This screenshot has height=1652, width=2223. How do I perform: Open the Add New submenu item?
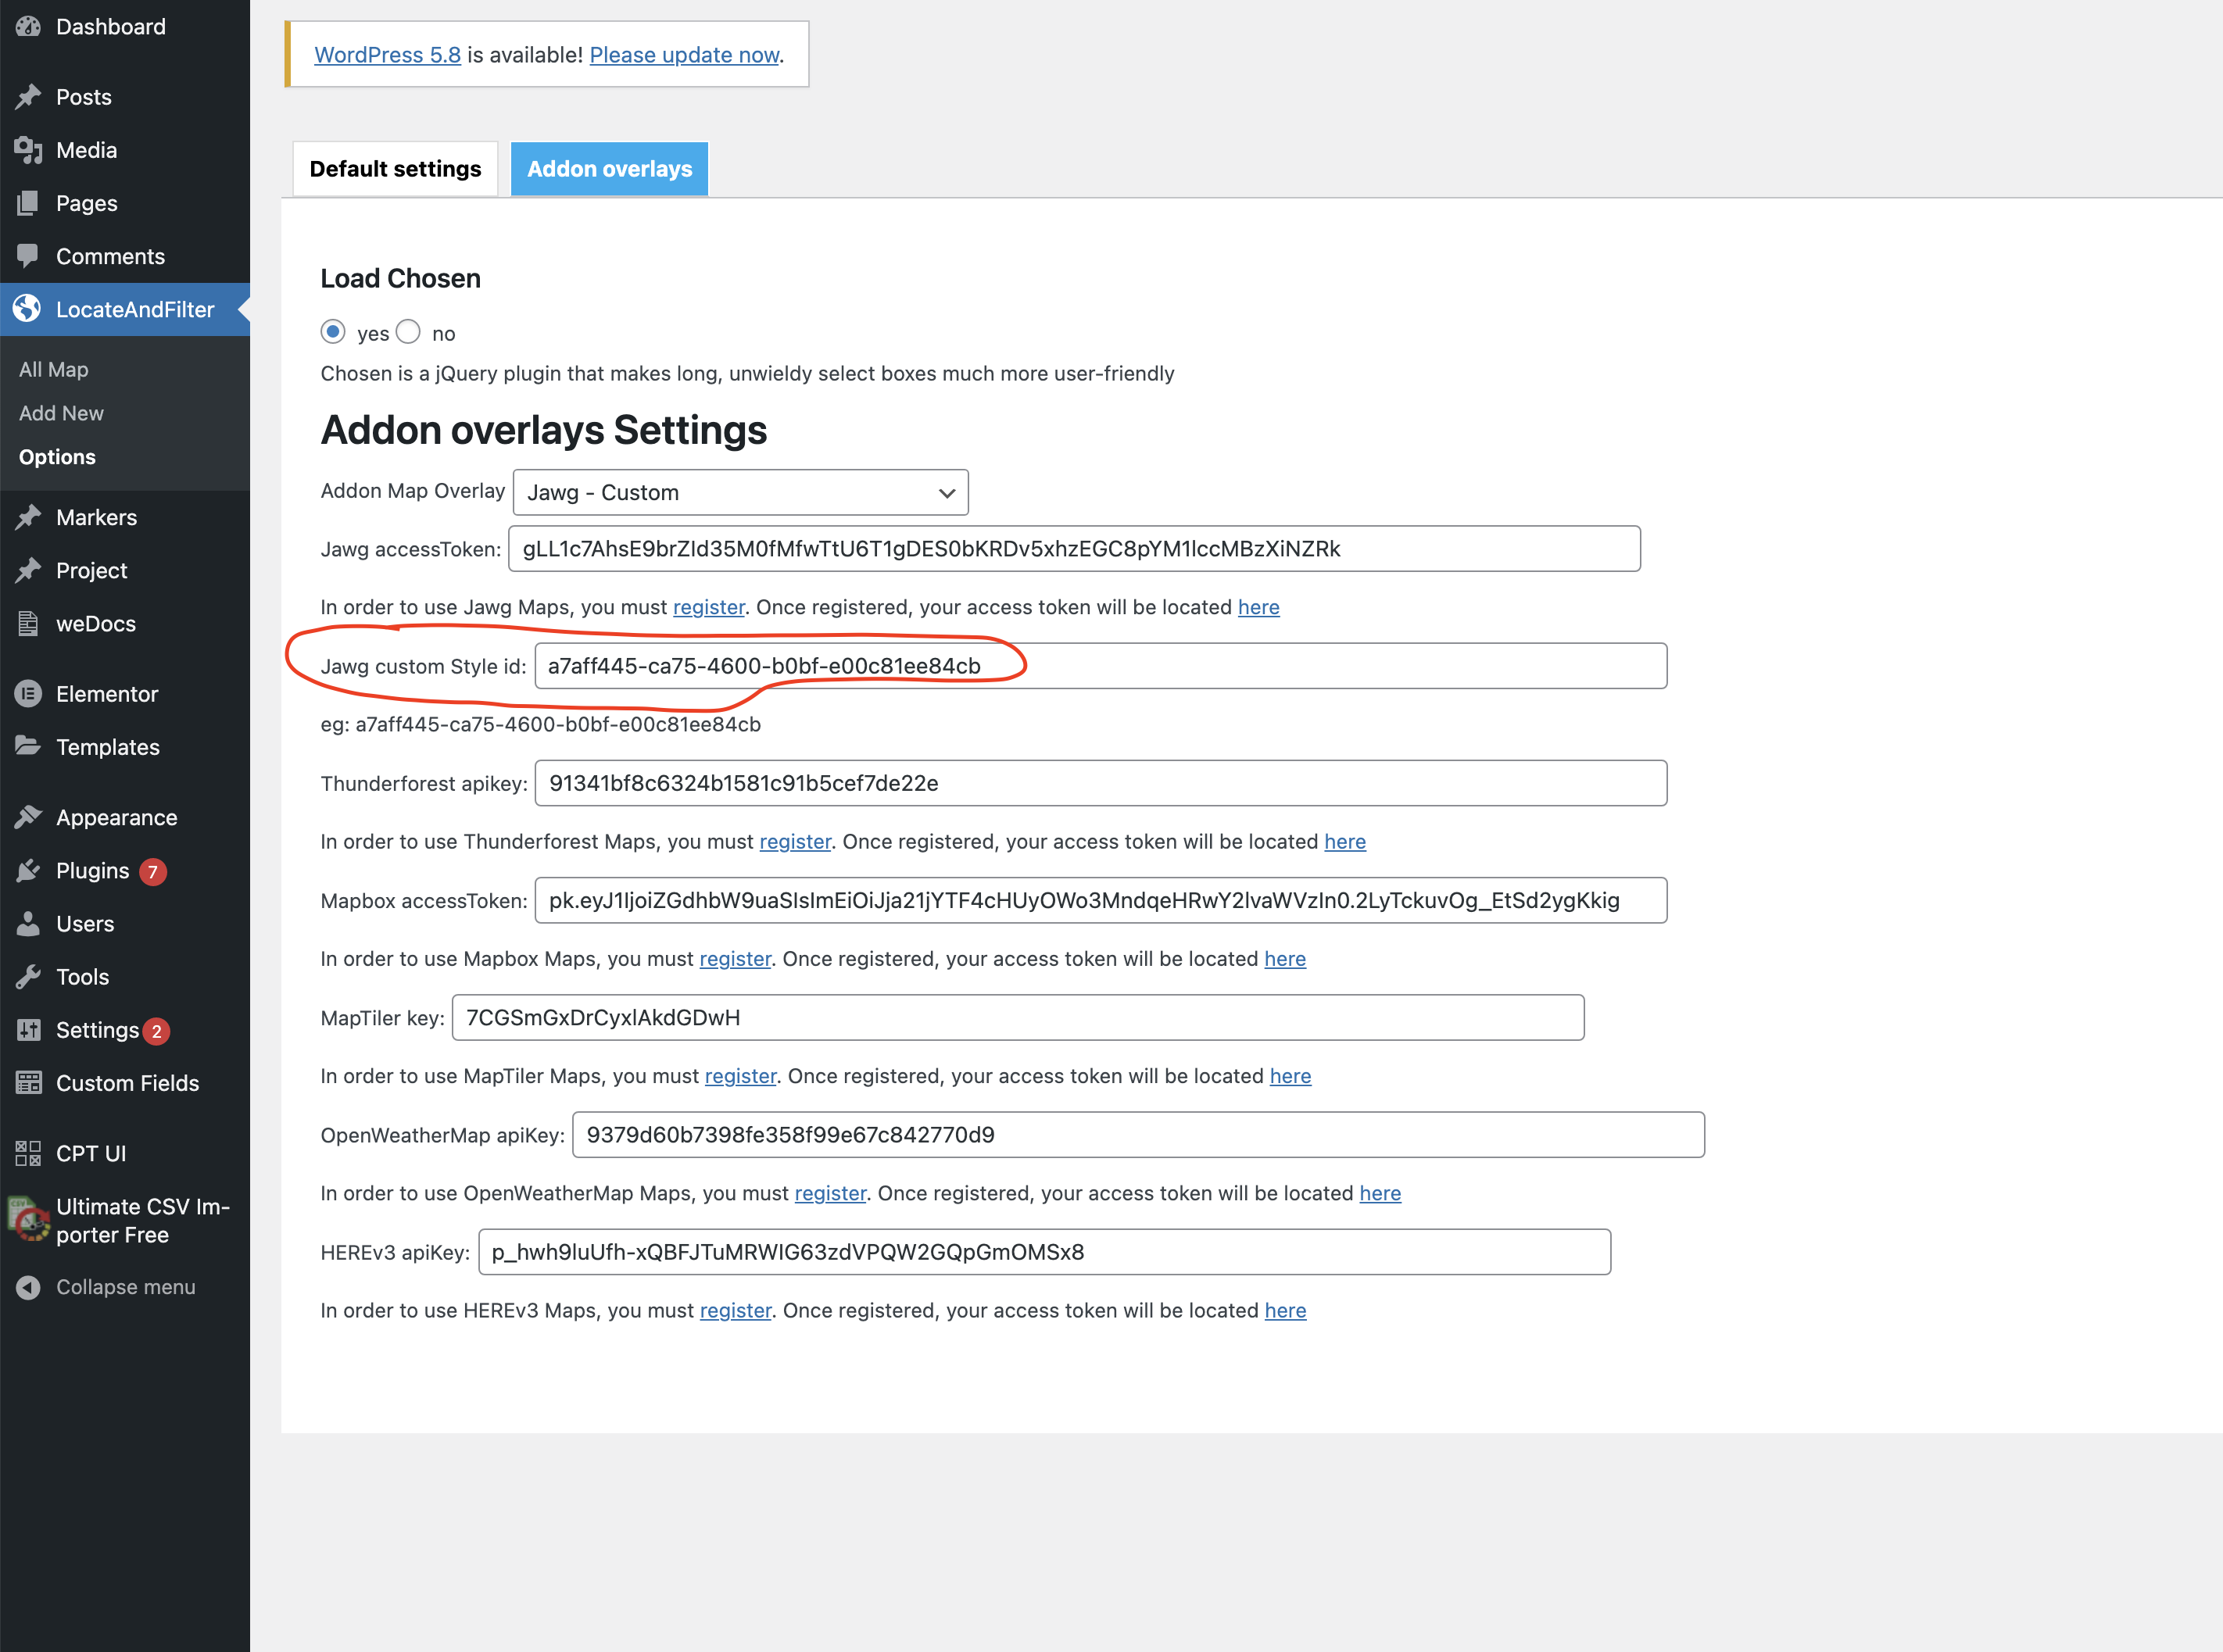click(61, 413)
